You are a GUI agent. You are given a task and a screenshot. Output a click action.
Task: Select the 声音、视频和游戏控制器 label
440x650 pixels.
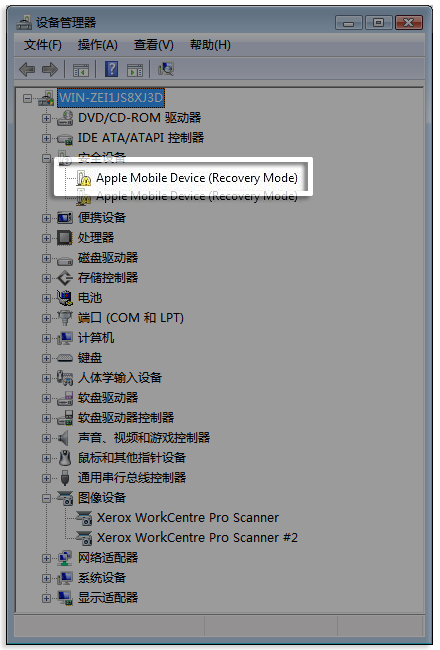pos(143,438)
